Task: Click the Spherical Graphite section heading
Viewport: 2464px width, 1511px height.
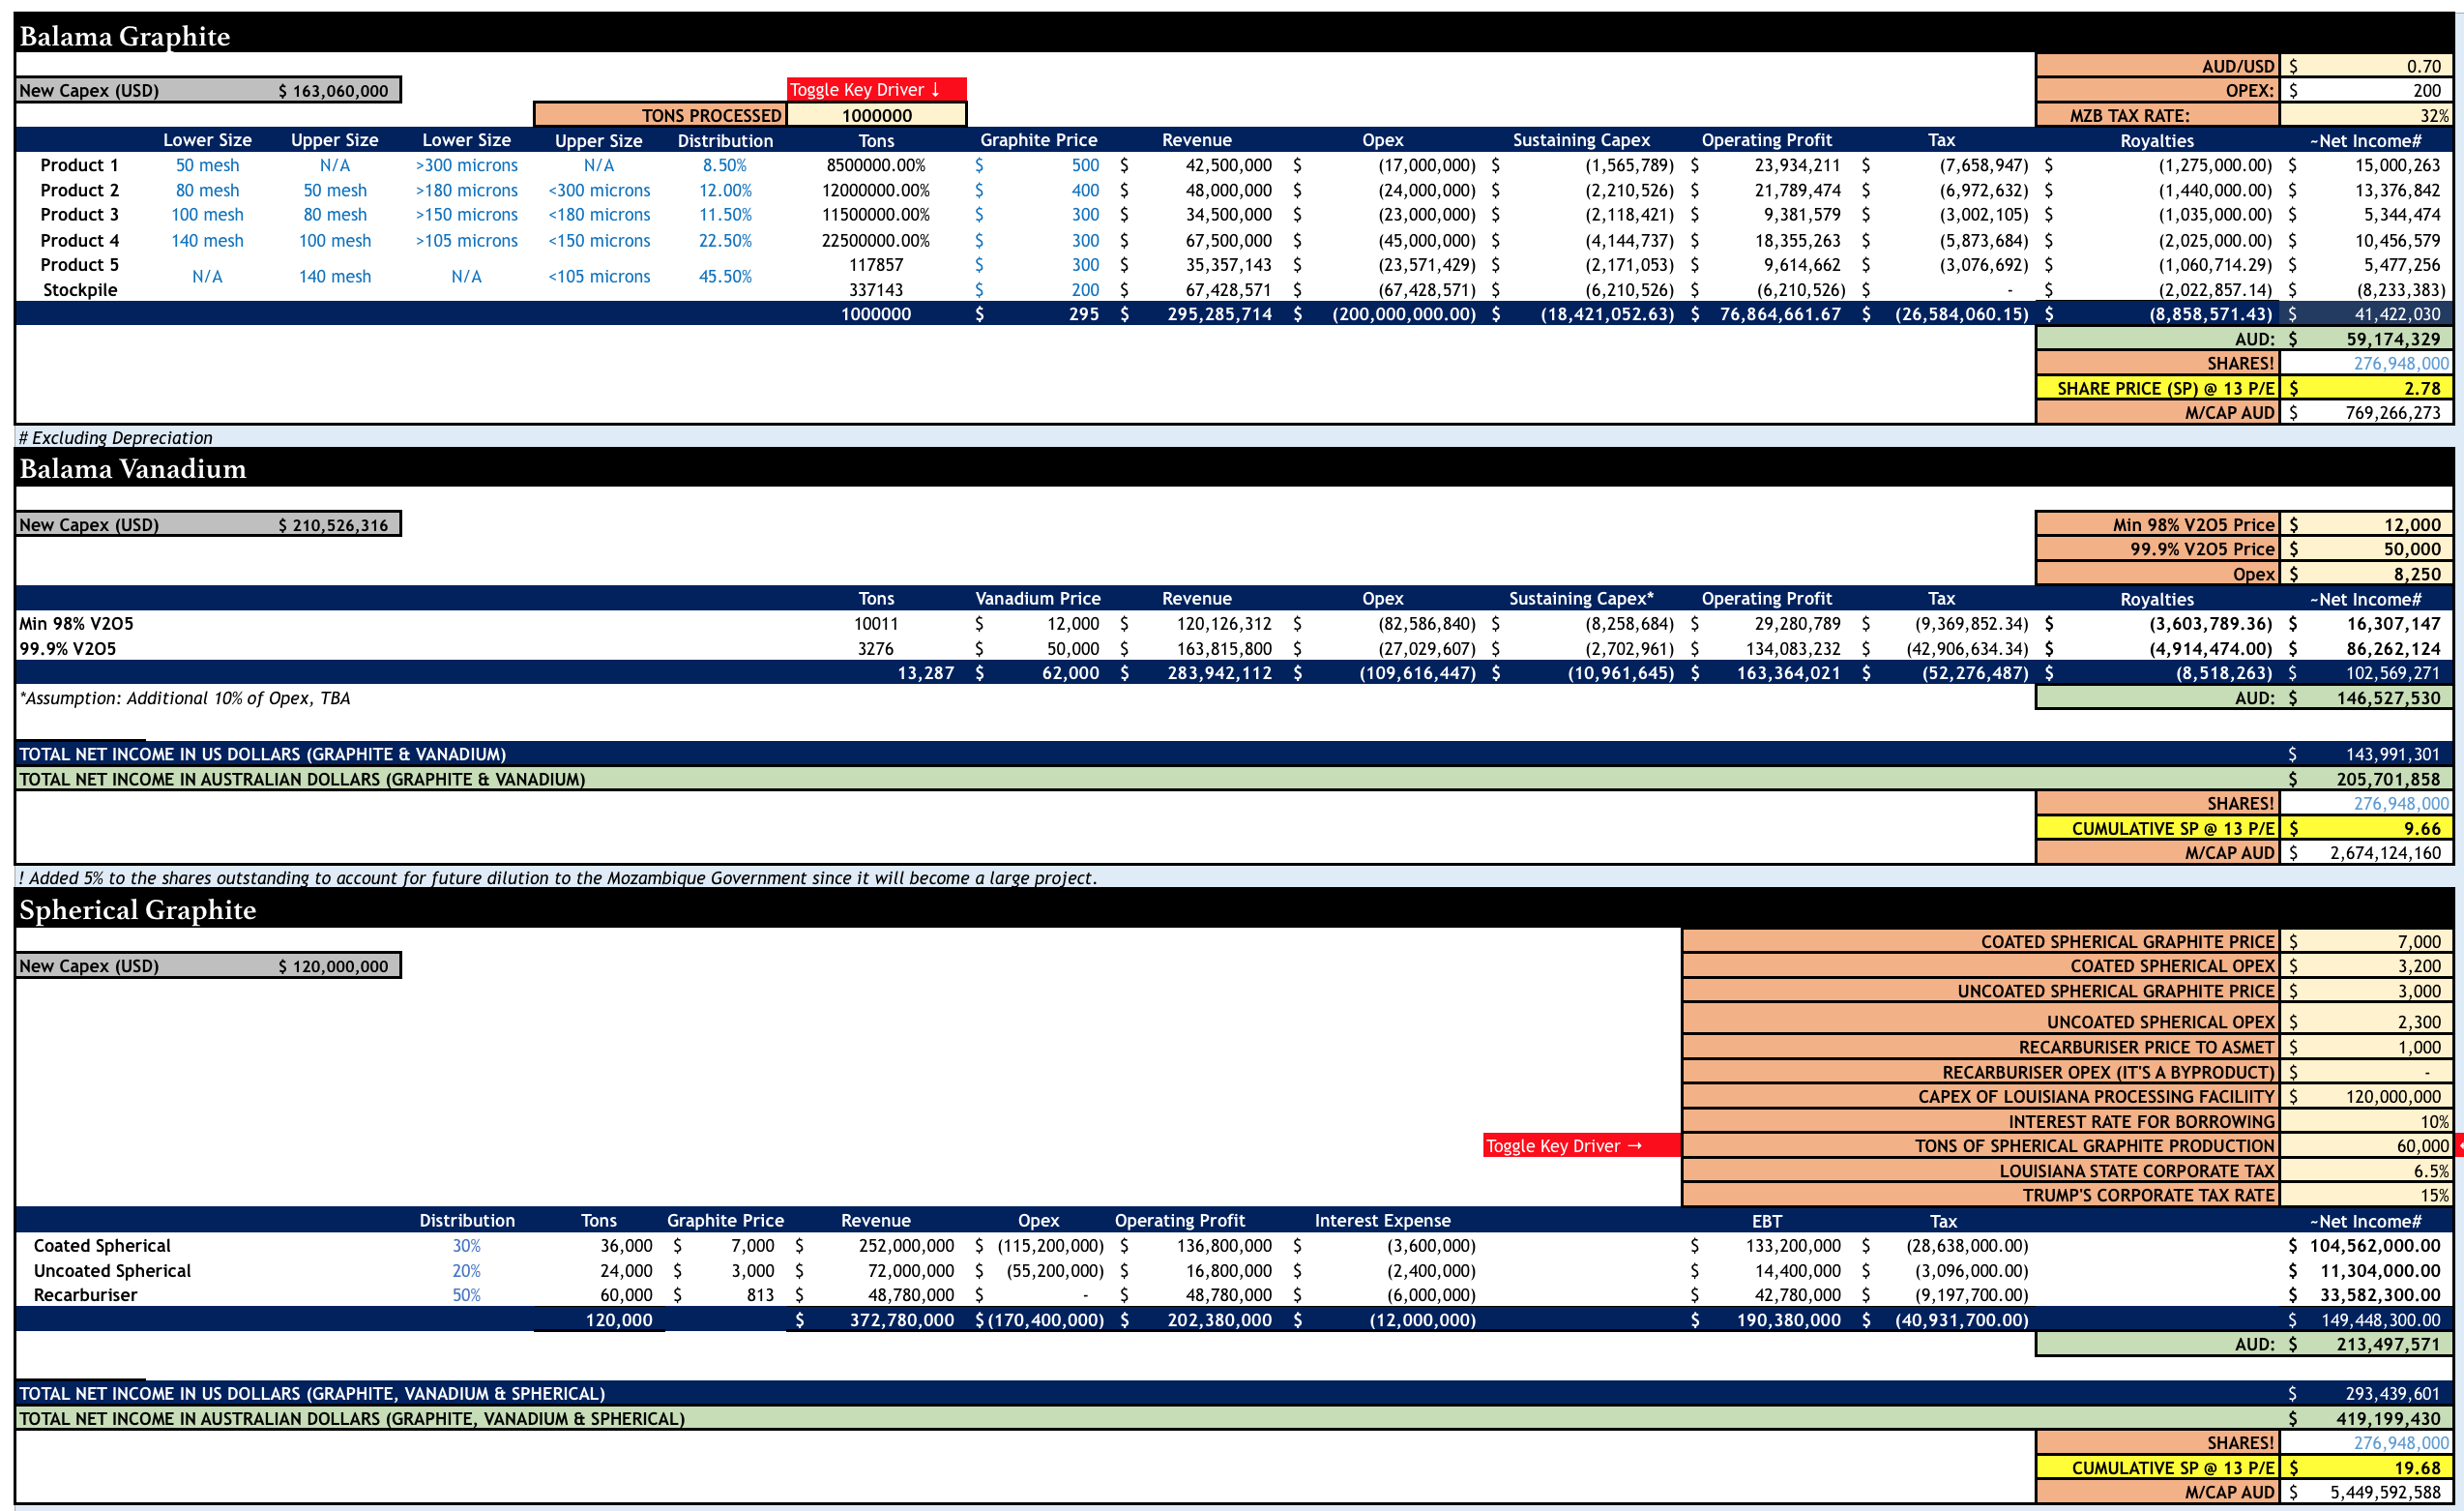Action: [x=138, y=909]
